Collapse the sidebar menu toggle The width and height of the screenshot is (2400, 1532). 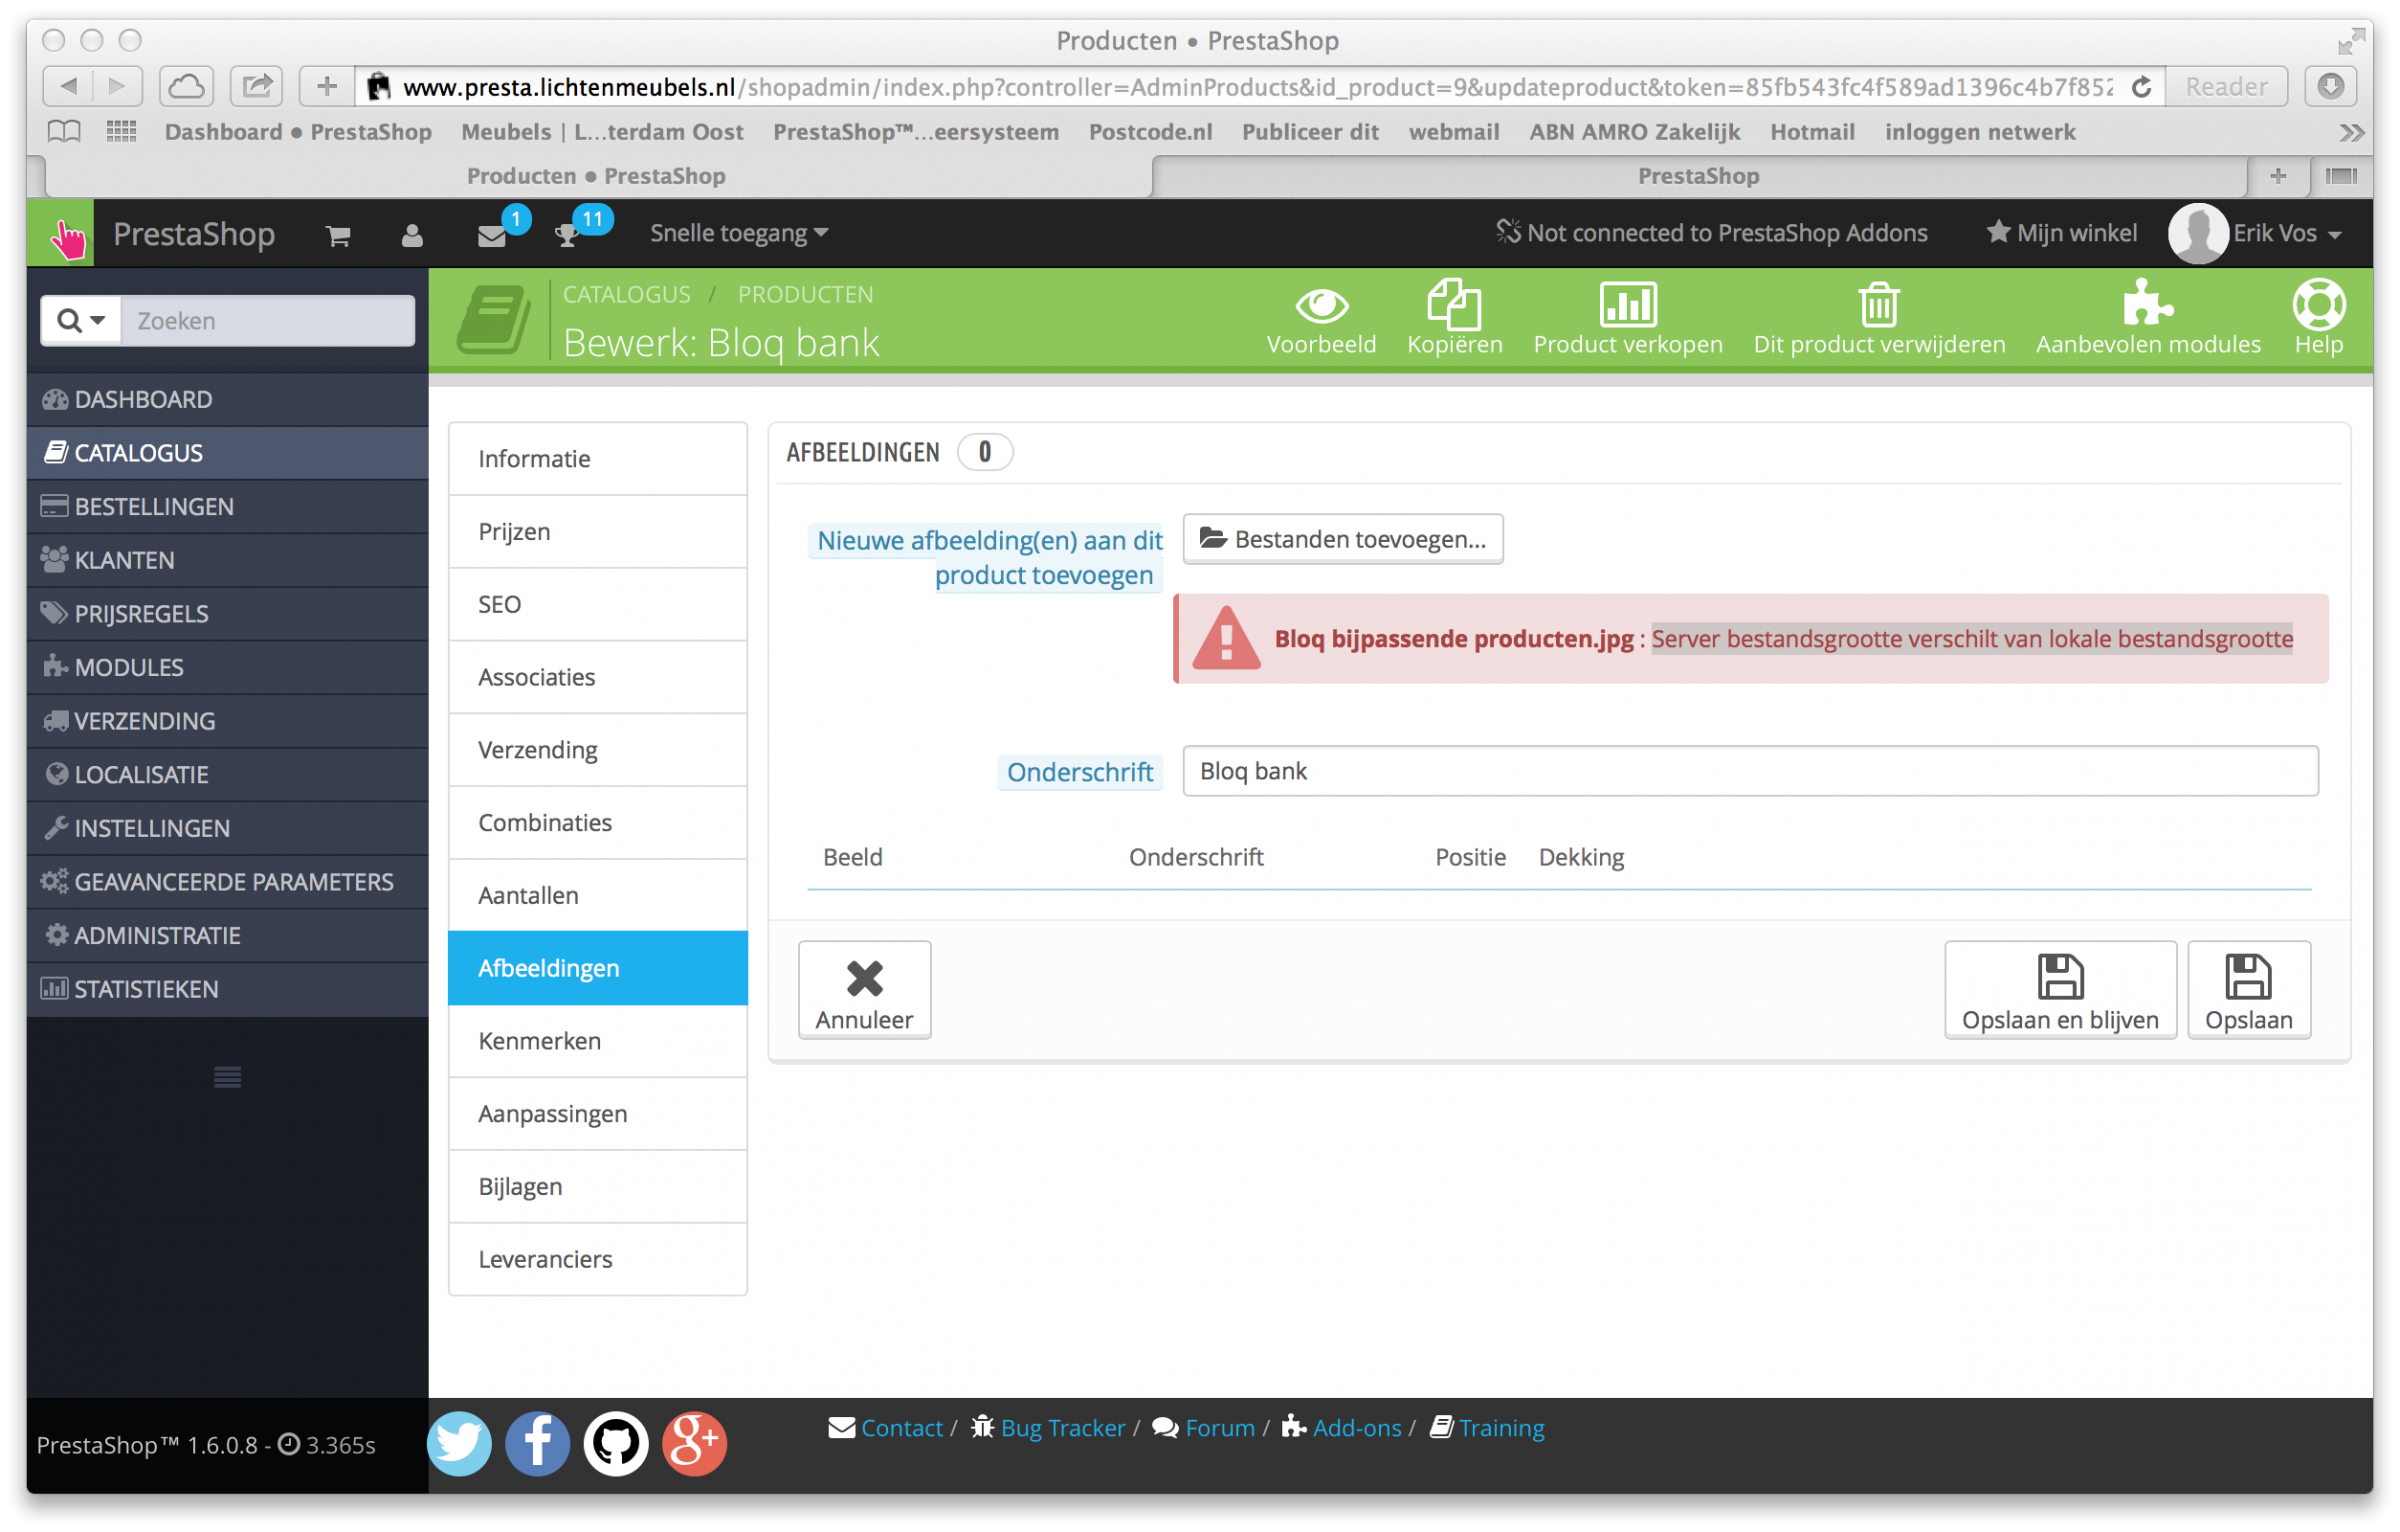227,1076
